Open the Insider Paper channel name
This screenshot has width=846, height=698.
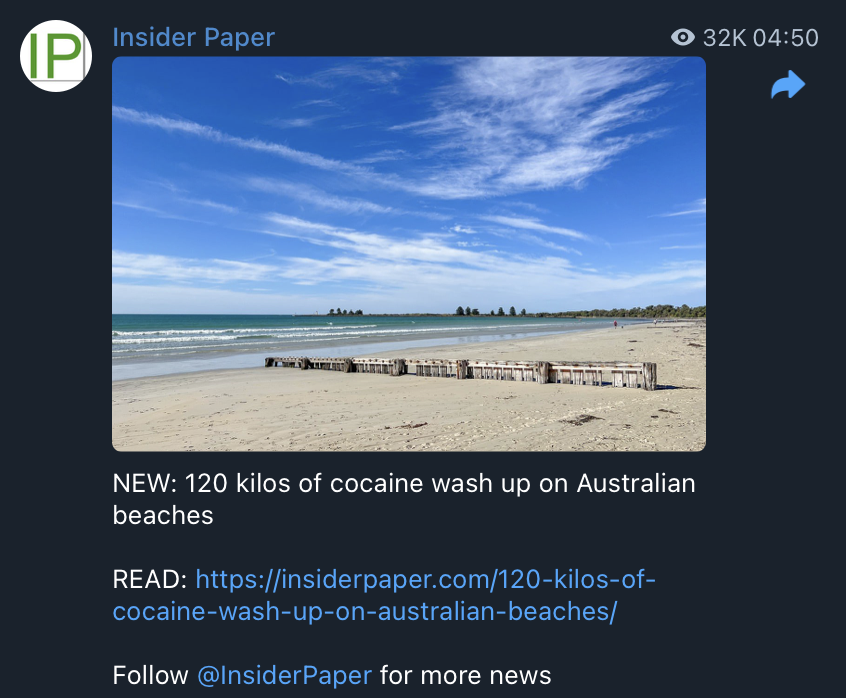click(x=193, y=38)
